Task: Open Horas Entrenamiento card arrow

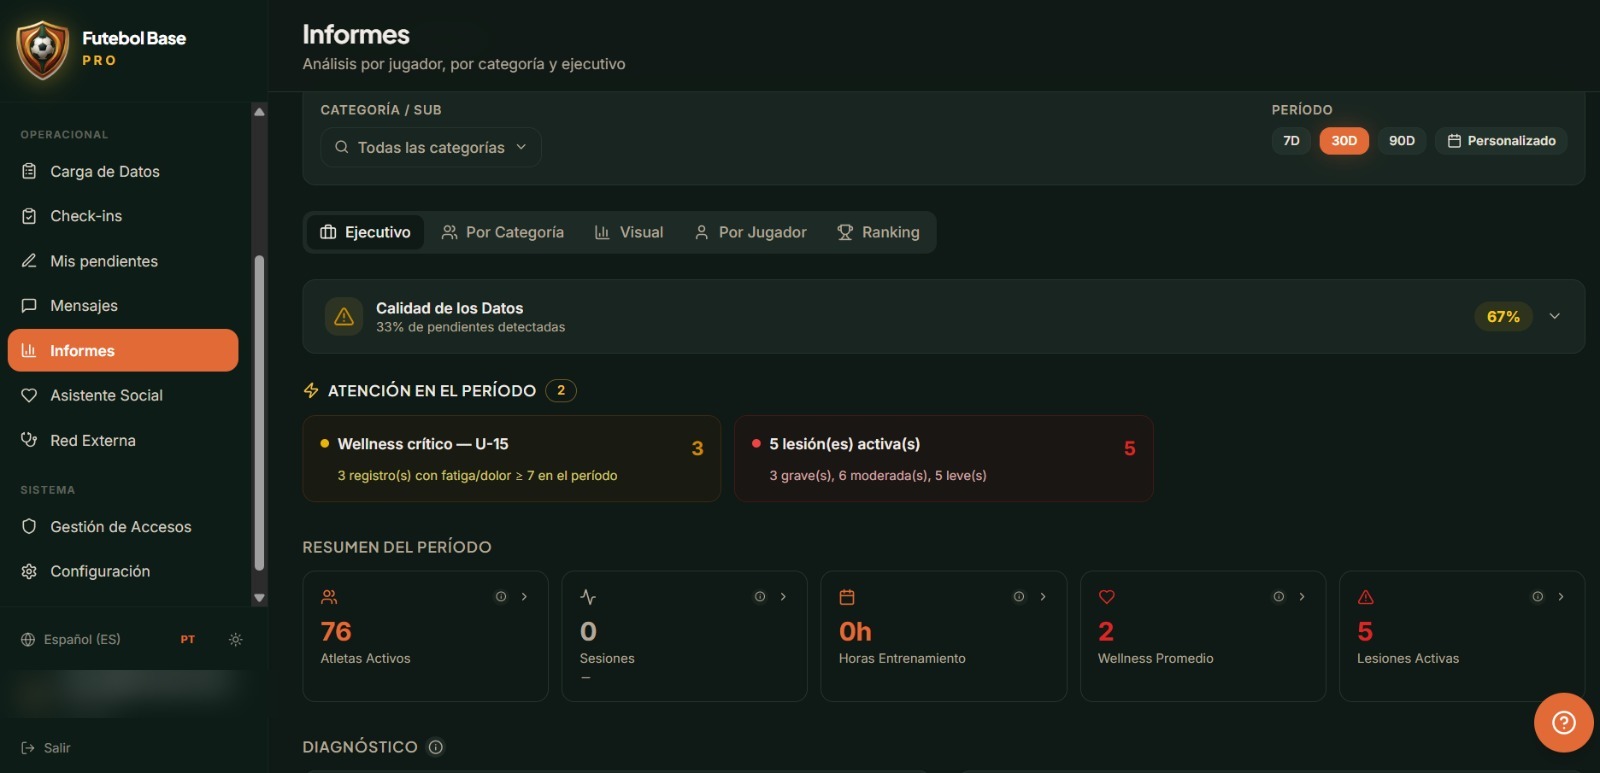Action: pos(1043,597)
